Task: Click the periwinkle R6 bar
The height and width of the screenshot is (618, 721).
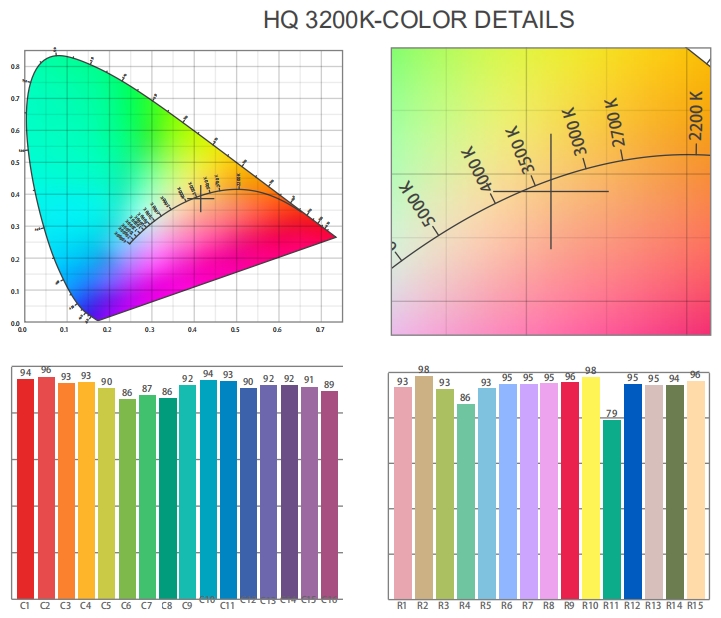Action: pyautogui.click(x=508, y=492)
